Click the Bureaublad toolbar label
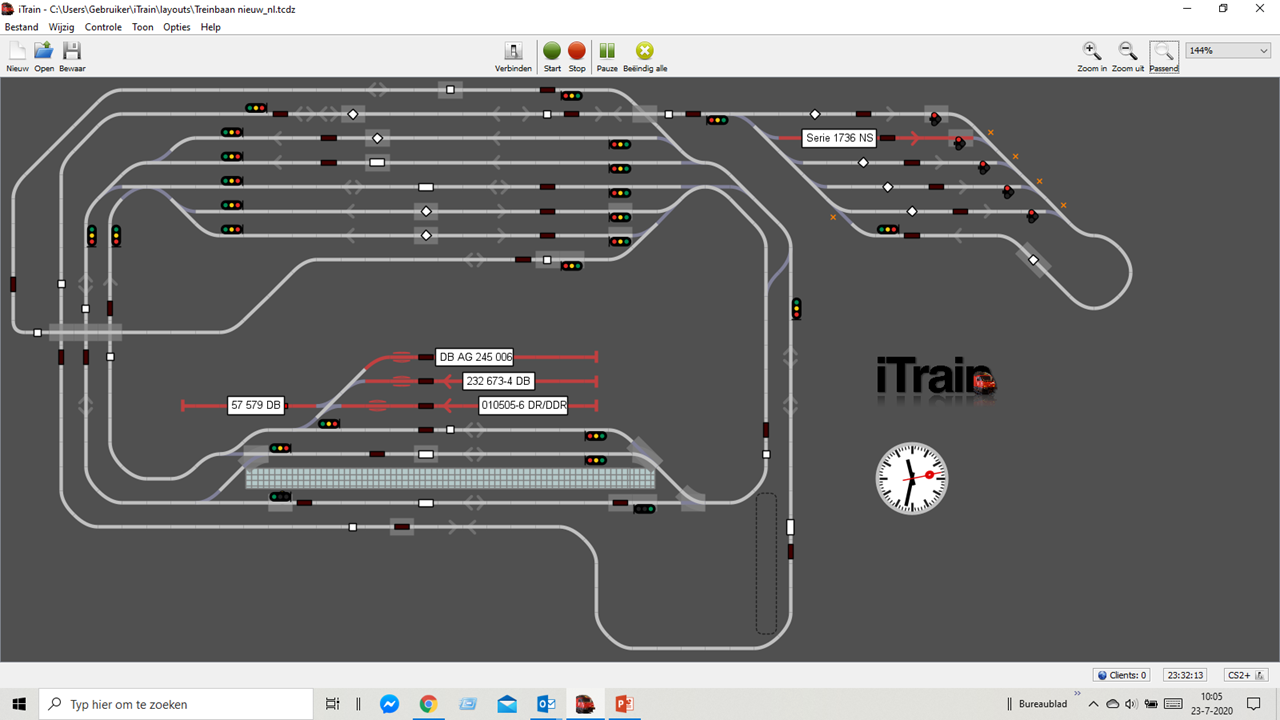Screen dimensions: 1280x720 point(1042,704)
